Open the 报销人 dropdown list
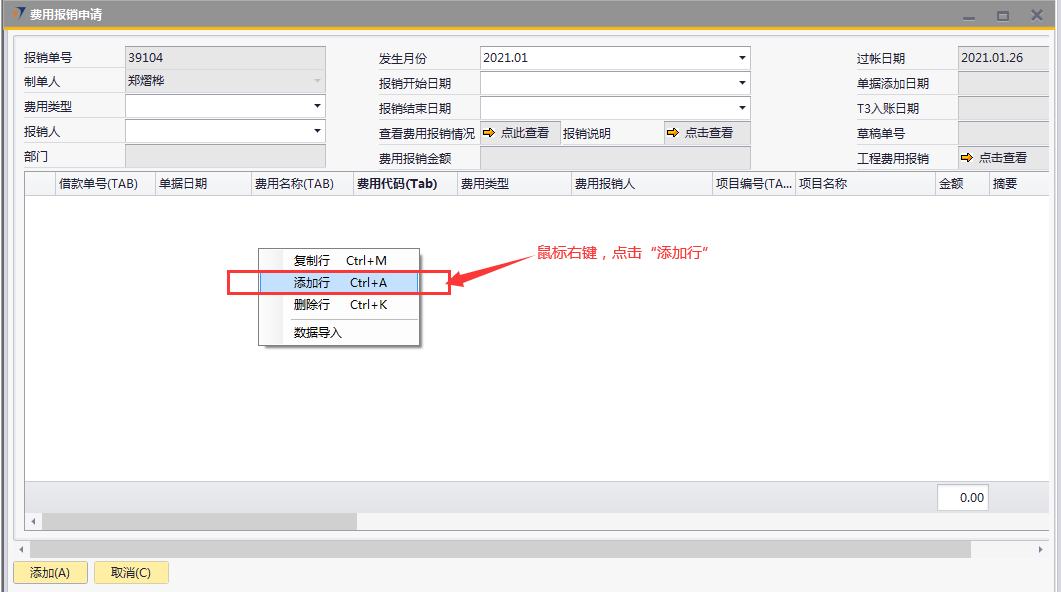Viewport: 1061px width, 592px height. click(317, 130)
